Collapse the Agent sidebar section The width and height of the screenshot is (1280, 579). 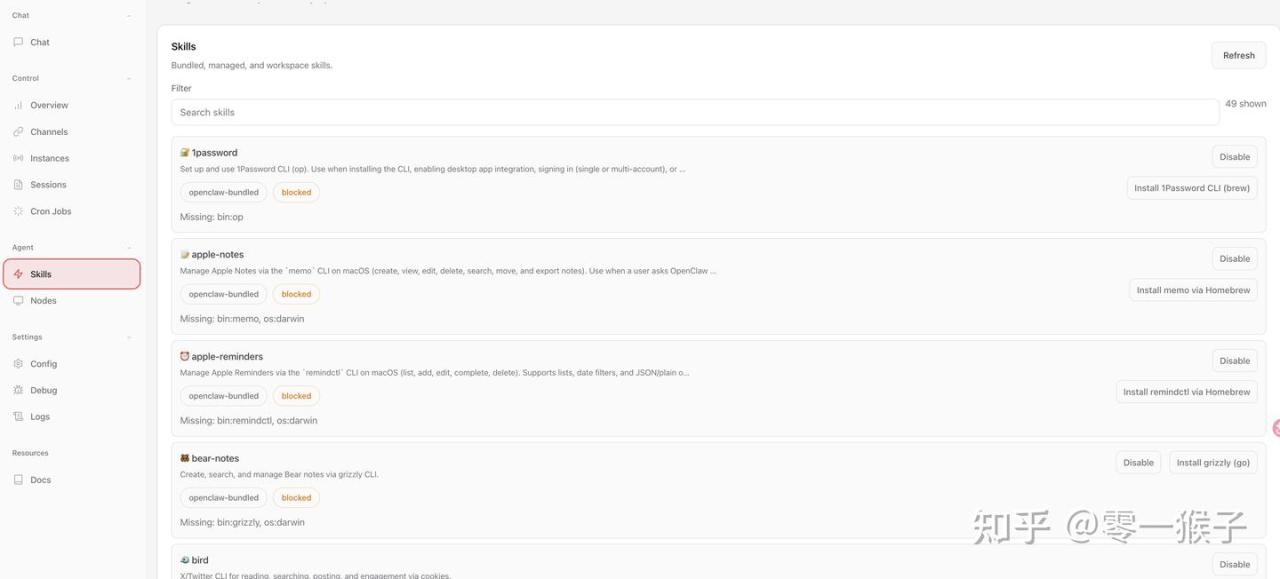pyautogui.click(x=128, y=248)
